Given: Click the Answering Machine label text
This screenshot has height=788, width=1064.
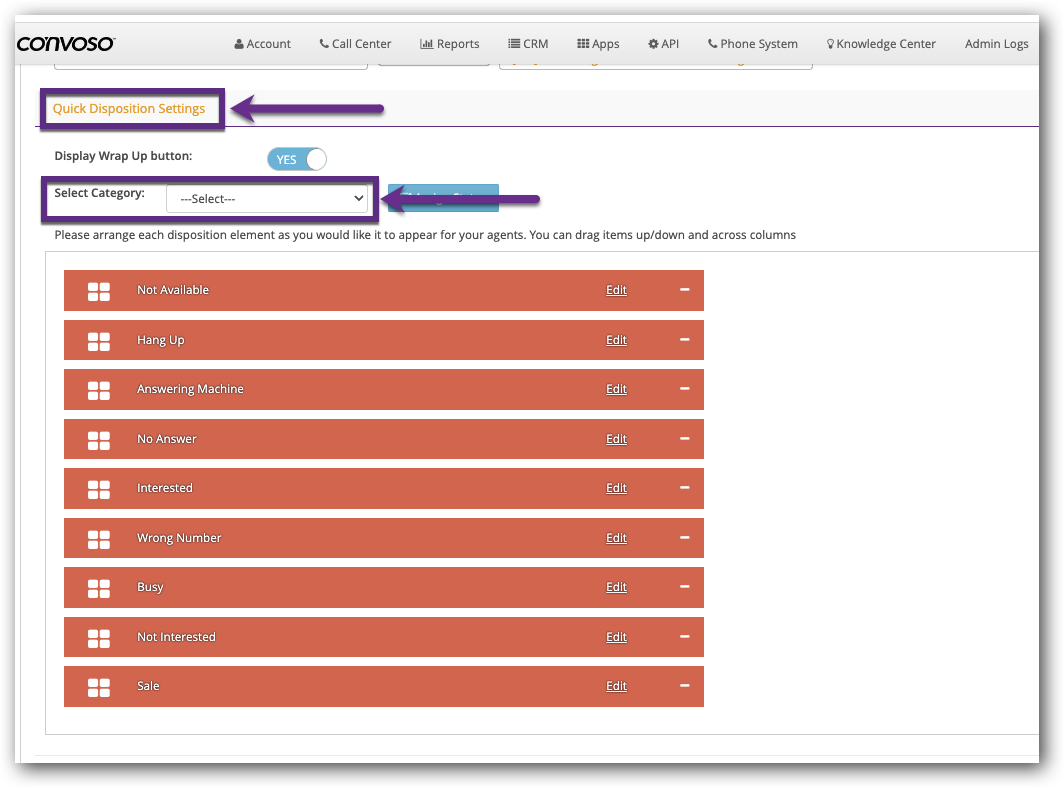Looking at the screenshot, I should click(x=190, y=389).
